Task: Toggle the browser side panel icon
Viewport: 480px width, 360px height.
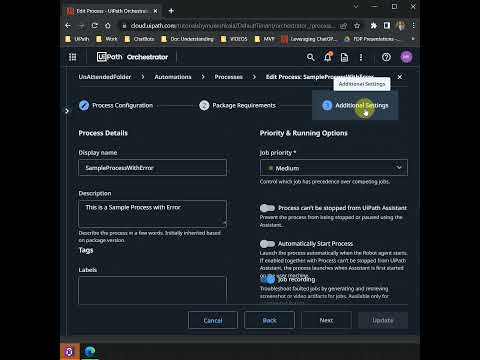Action: click(387, 25)
